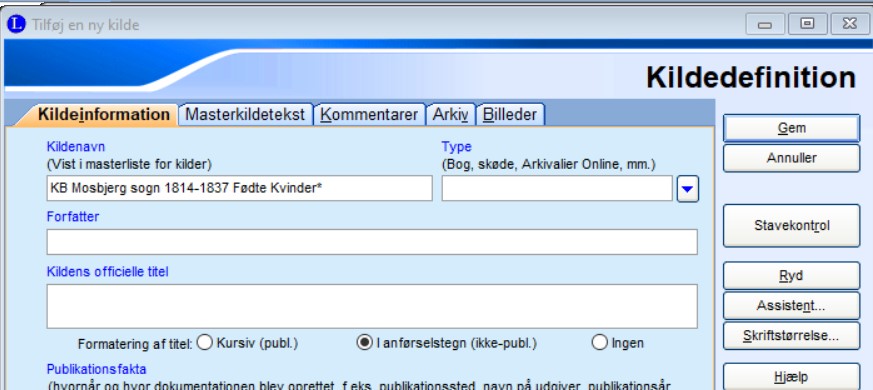Screen dimensions: 873x390
Task: Open the Kommentarer tab
Action: click(x=369, y=115)
